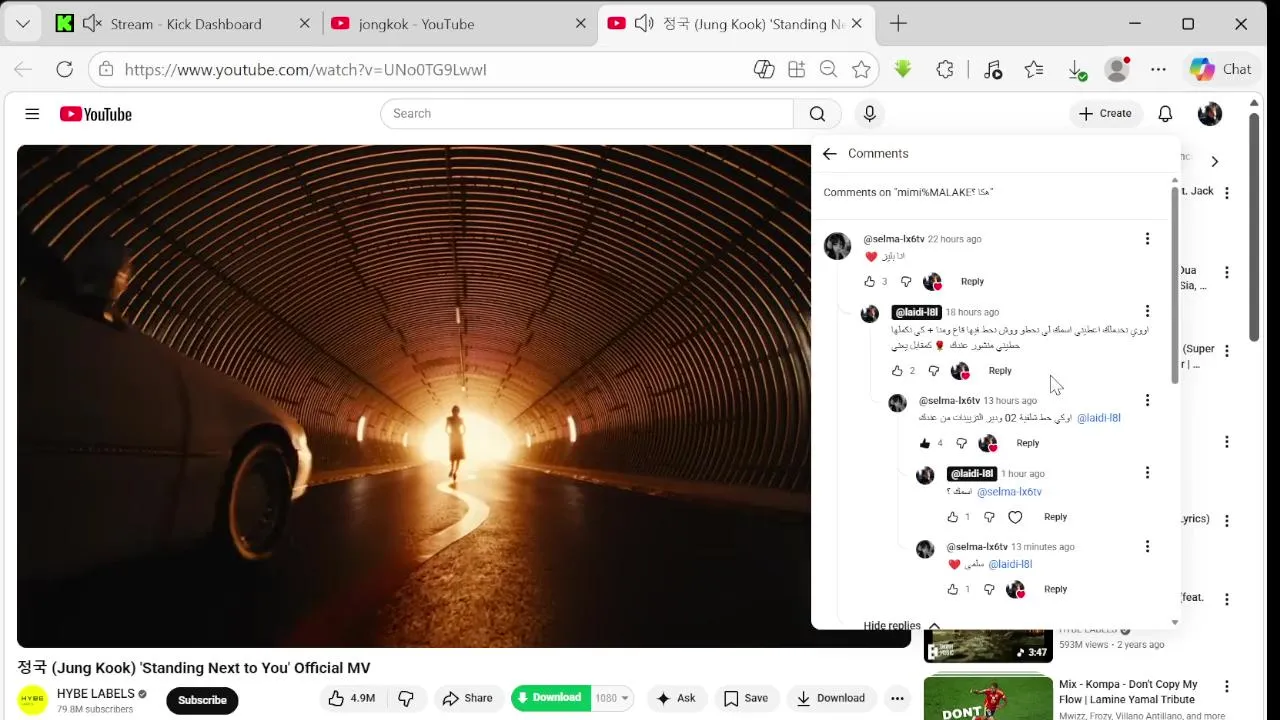Subscribe to HYBE LABELS
This screenshot has width=1280, height=720.
[x=202, y=700]
